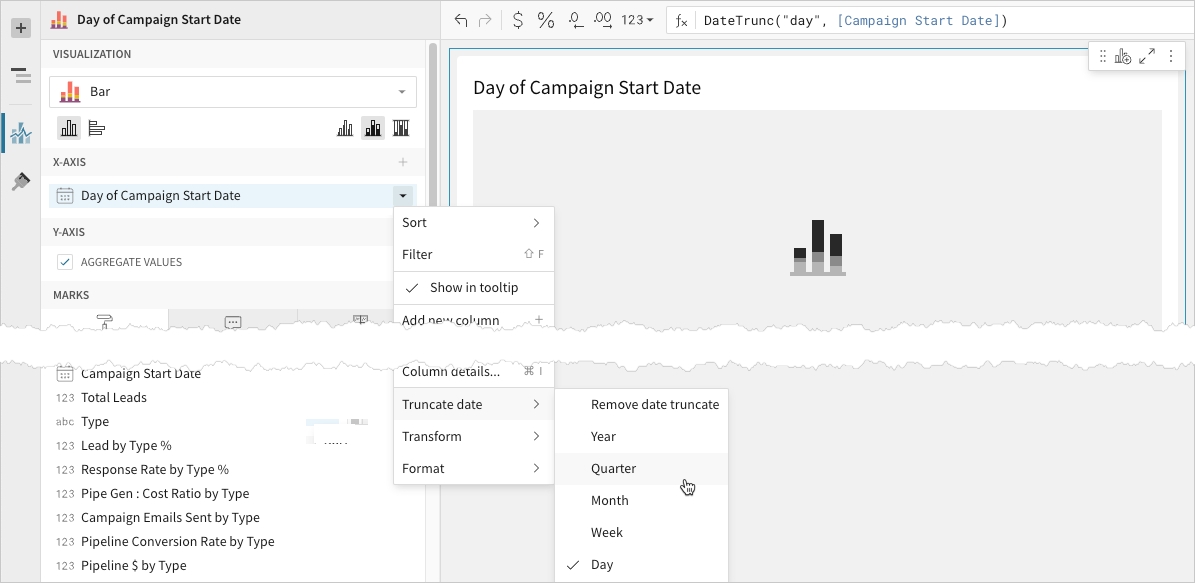Click the increase decimal places icon
The width and height of the screenshot is (1195, 583).
pyautogui.click(x=603, y=20)
